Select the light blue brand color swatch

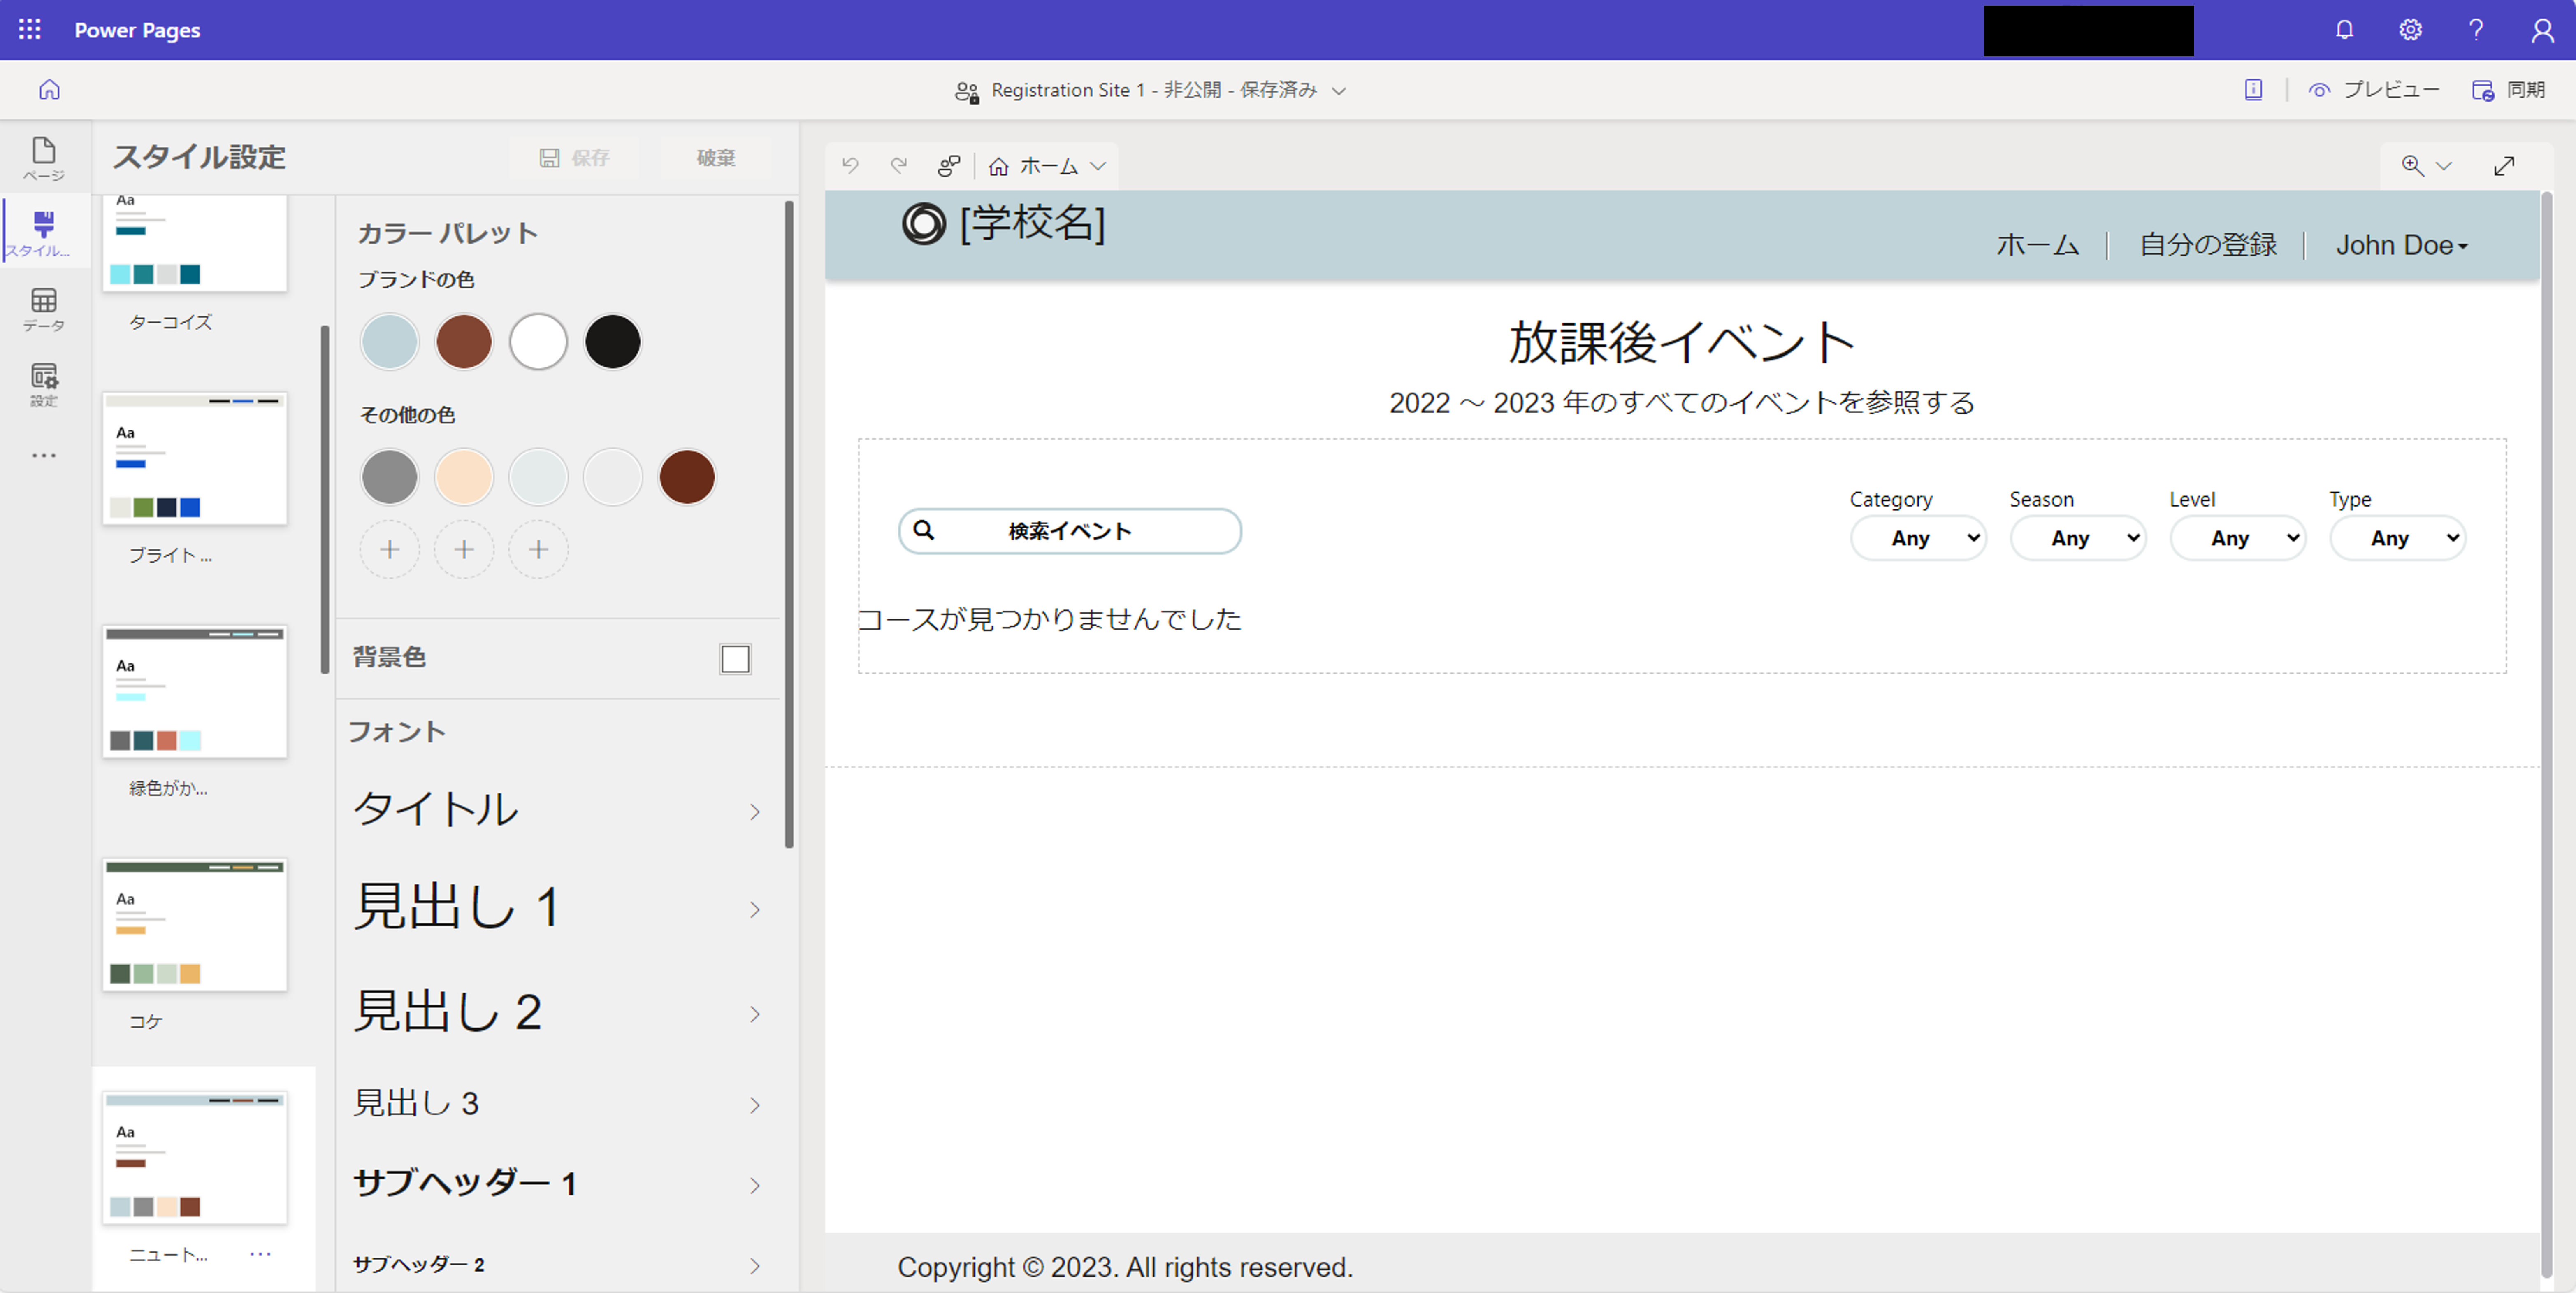(x=390, y=342)
